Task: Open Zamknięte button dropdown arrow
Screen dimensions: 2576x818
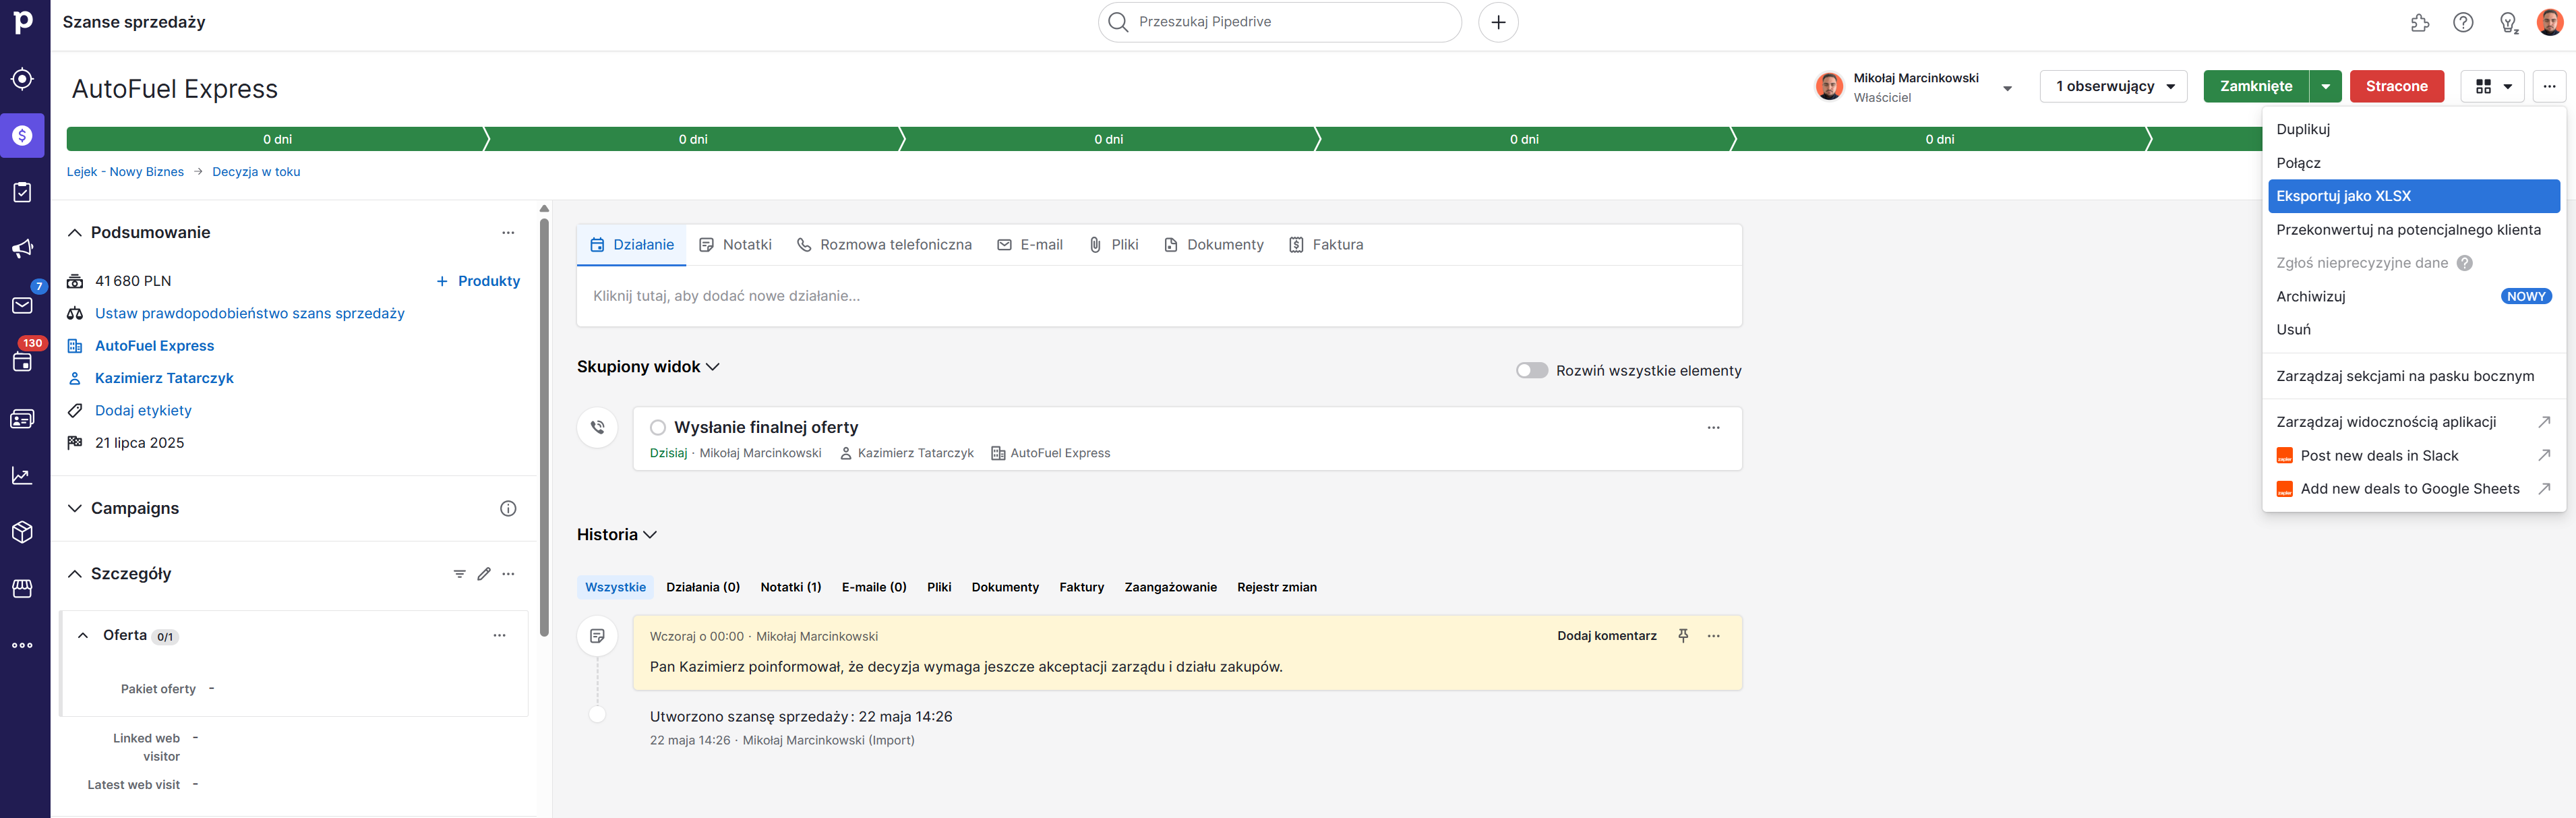Action: 2325,86
